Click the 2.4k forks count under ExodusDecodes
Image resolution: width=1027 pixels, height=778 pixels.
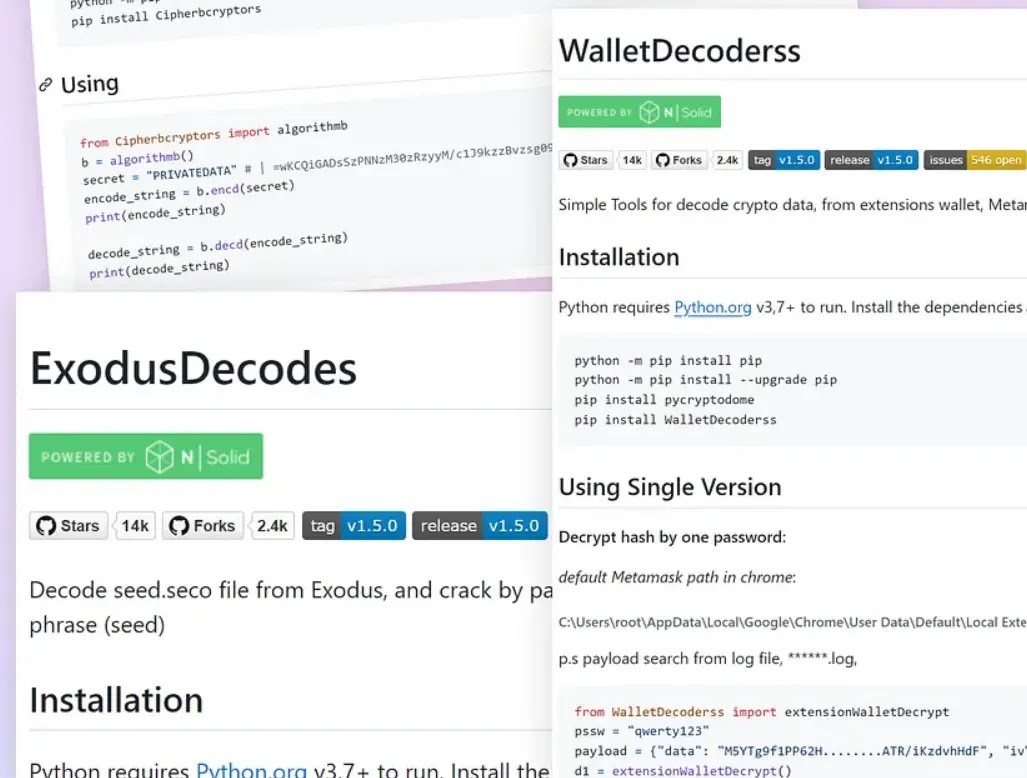click(272, 526)
